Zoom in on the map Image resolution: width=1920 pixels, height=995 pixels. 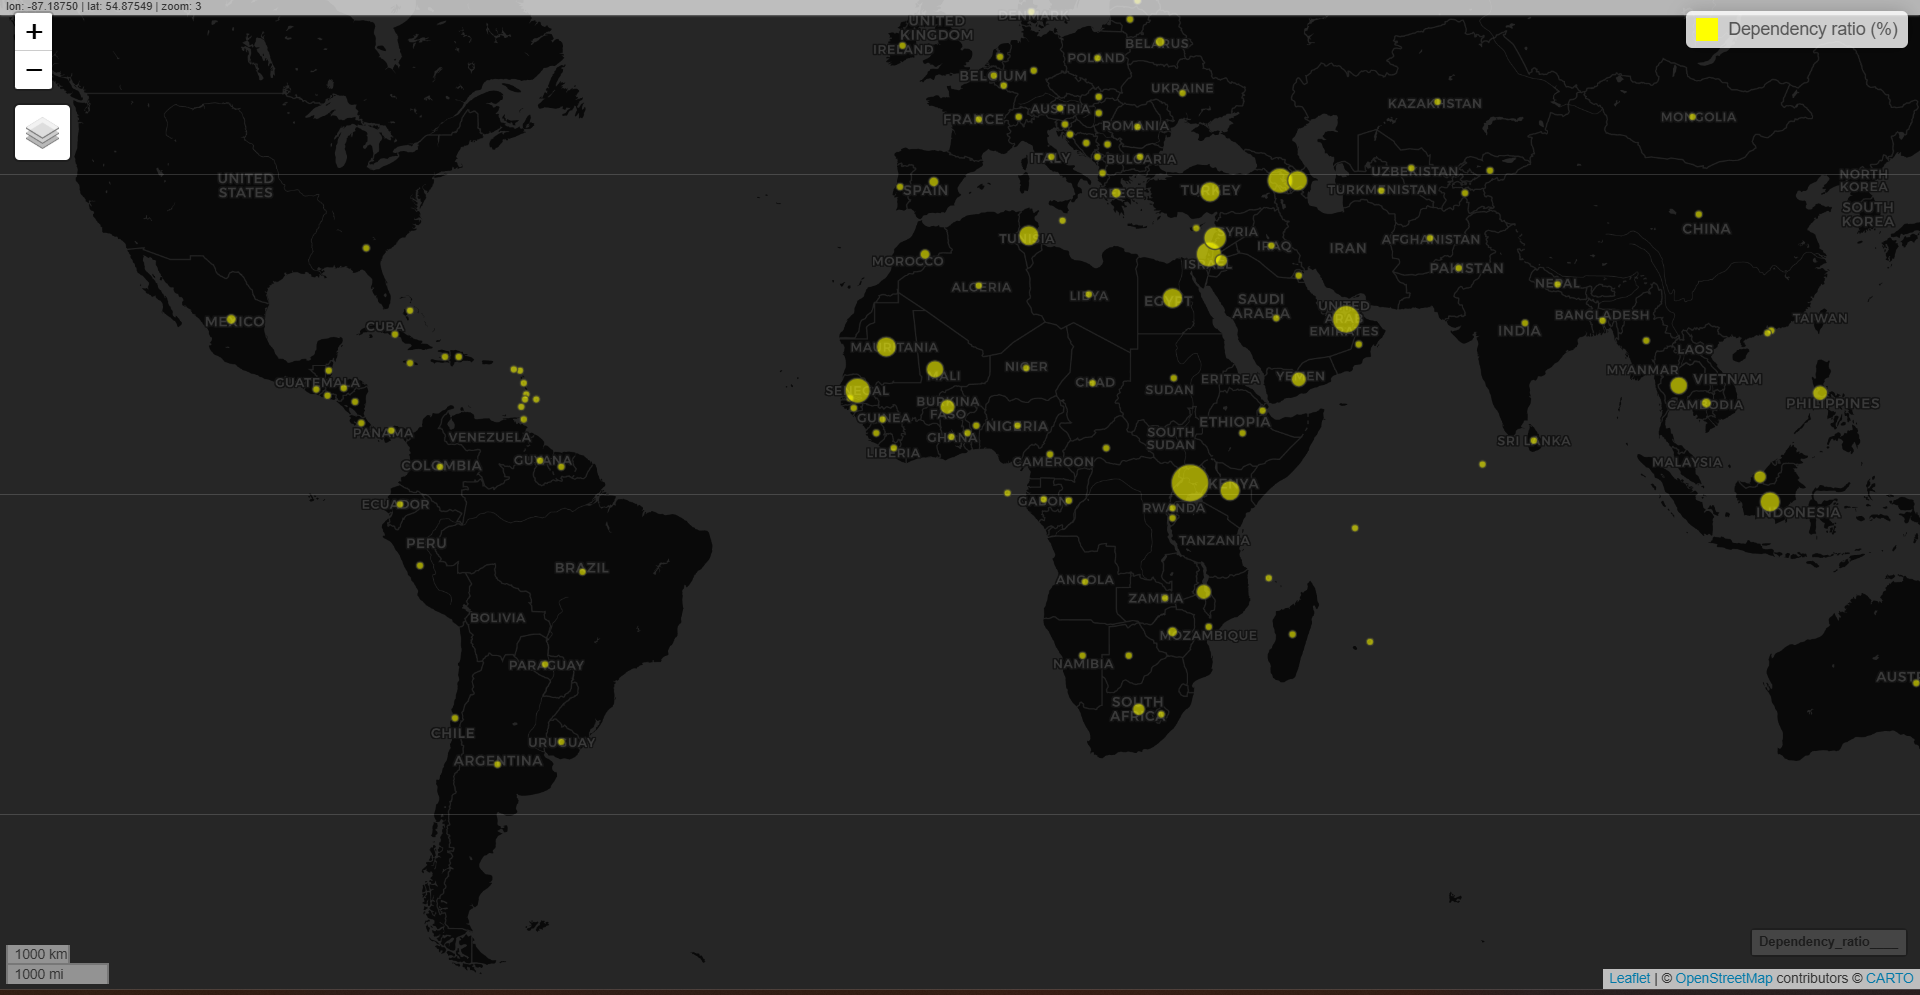click(x=34, y=32)
